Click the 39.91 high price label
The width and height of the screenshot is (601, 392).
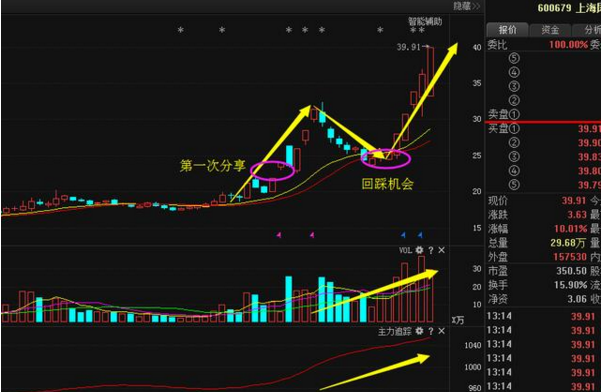pyautogui.click(x=409, y=47)
